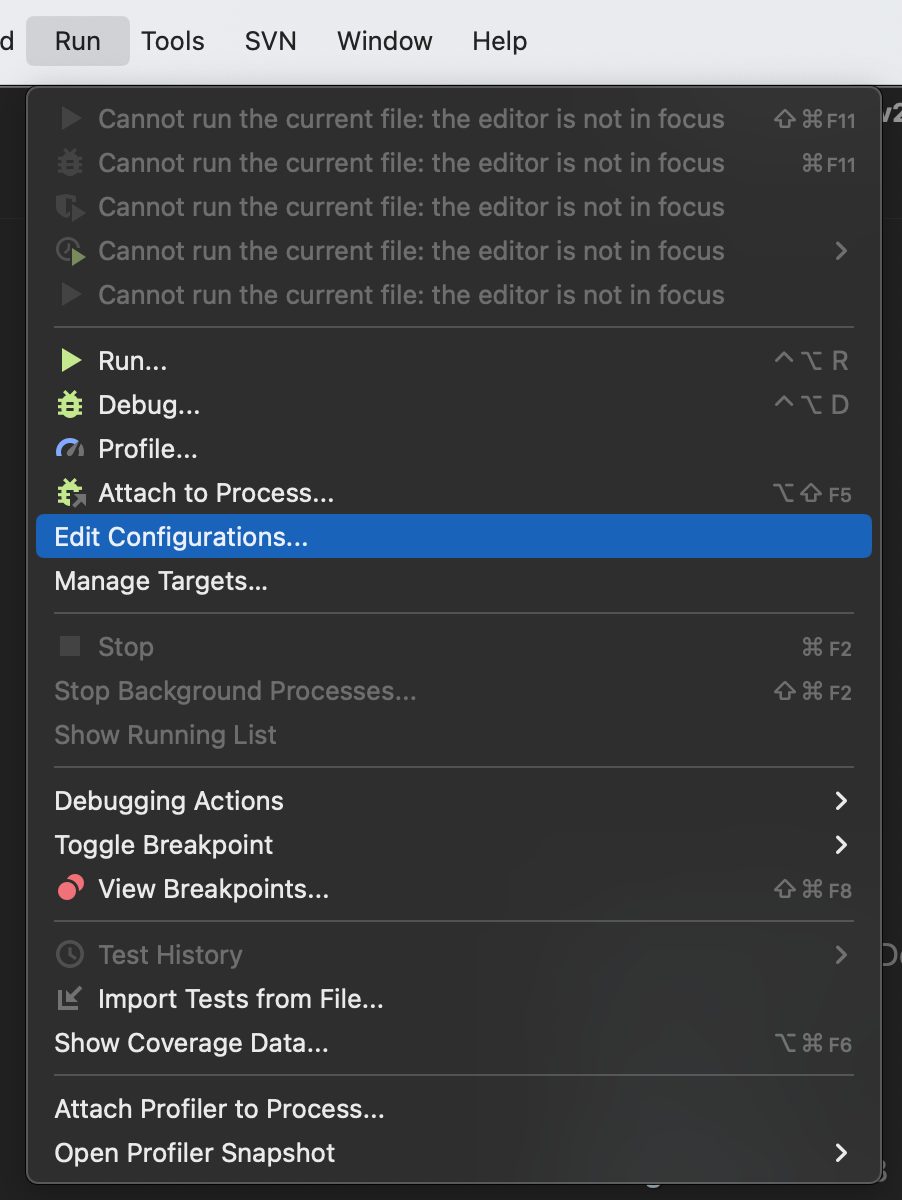Select Edit Configurations menu entry
The width and height of the screenshot is (902, 1200).
tap(181, 537)
